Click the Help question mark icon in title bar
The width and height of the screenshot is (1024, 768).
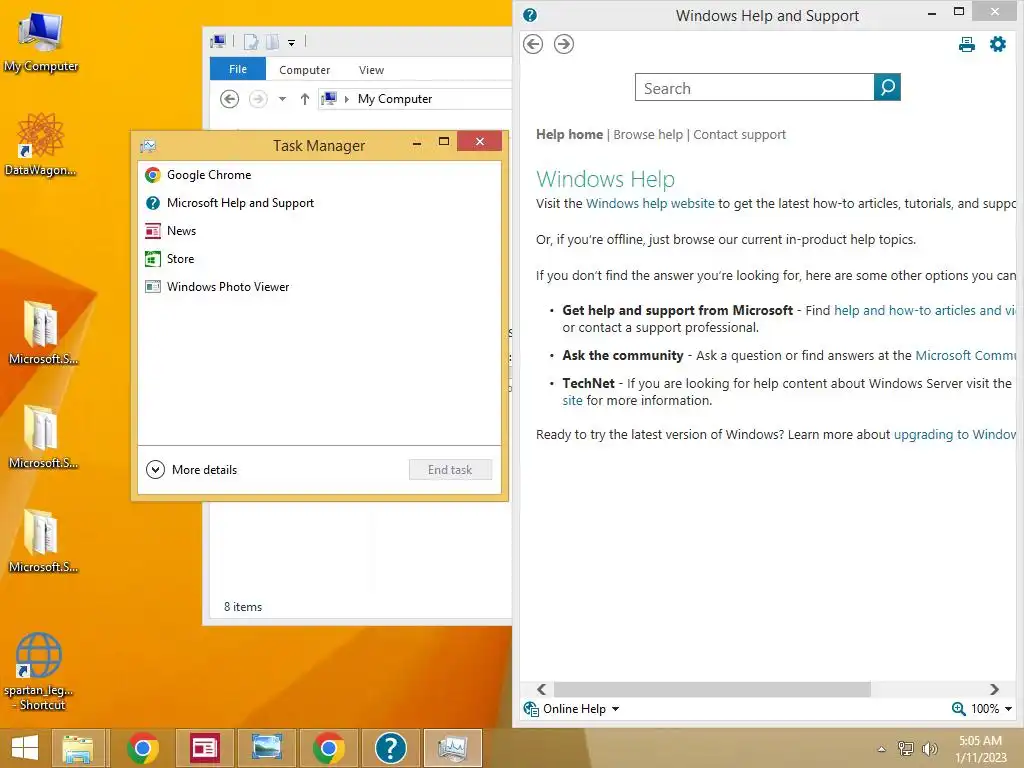[530, 15]
